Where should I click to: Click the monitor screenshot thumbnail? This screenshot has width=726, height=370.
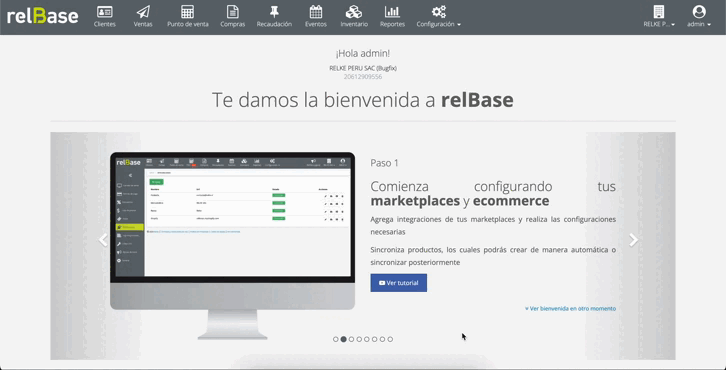[x=232, y=245]
